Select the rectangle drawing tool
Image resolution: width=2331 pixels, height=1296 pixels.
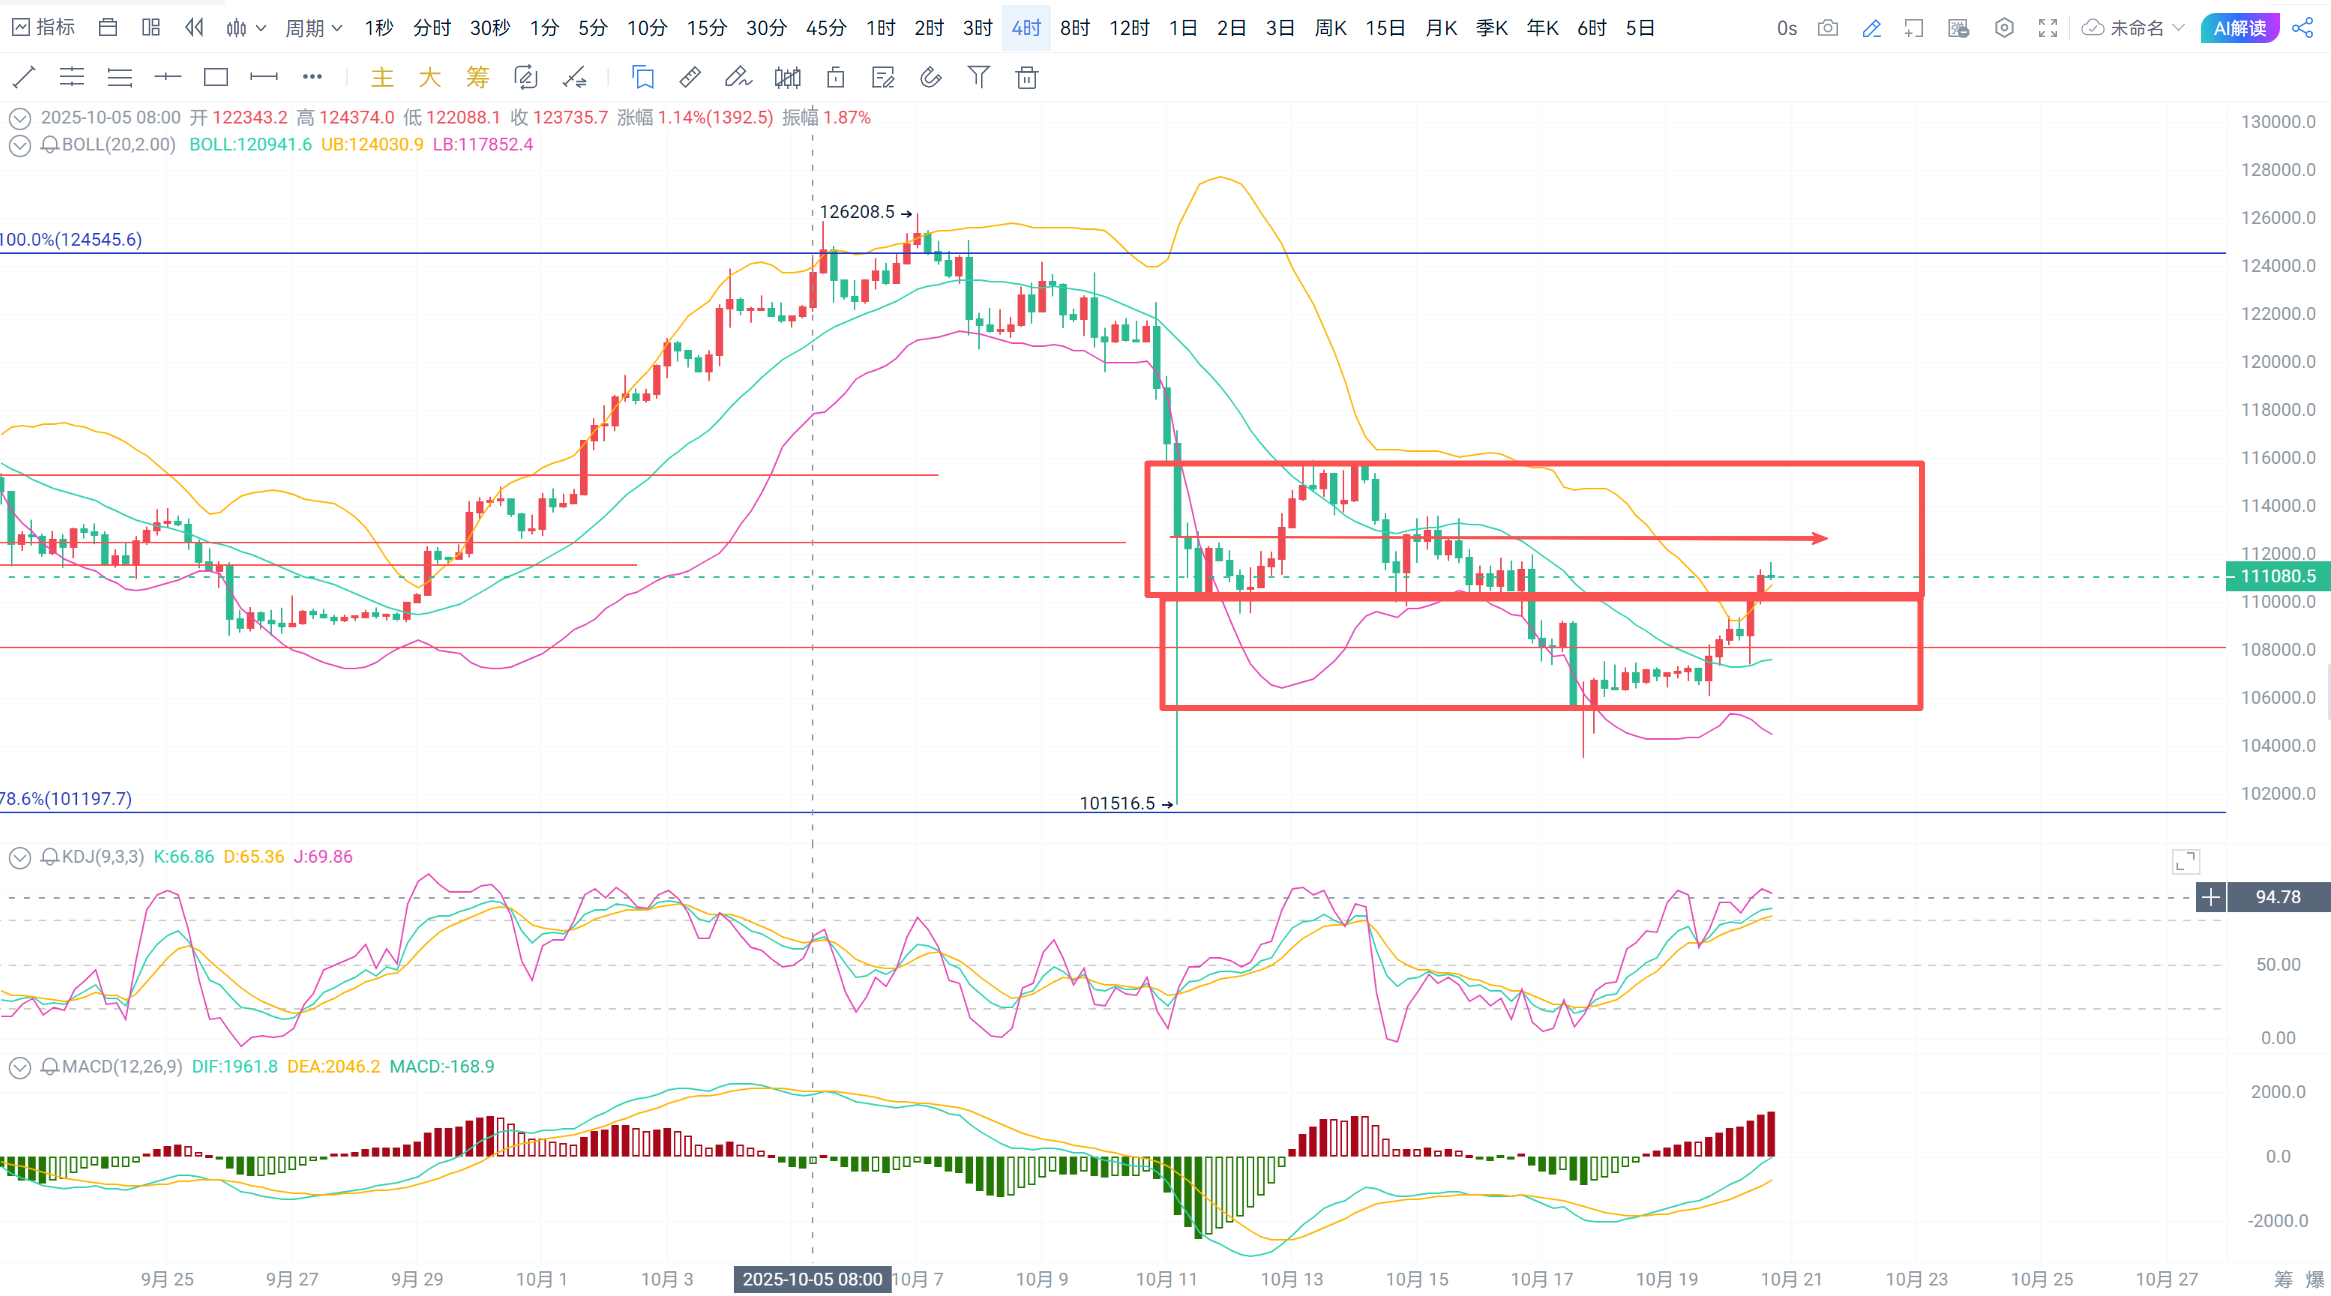coord(216,77)
